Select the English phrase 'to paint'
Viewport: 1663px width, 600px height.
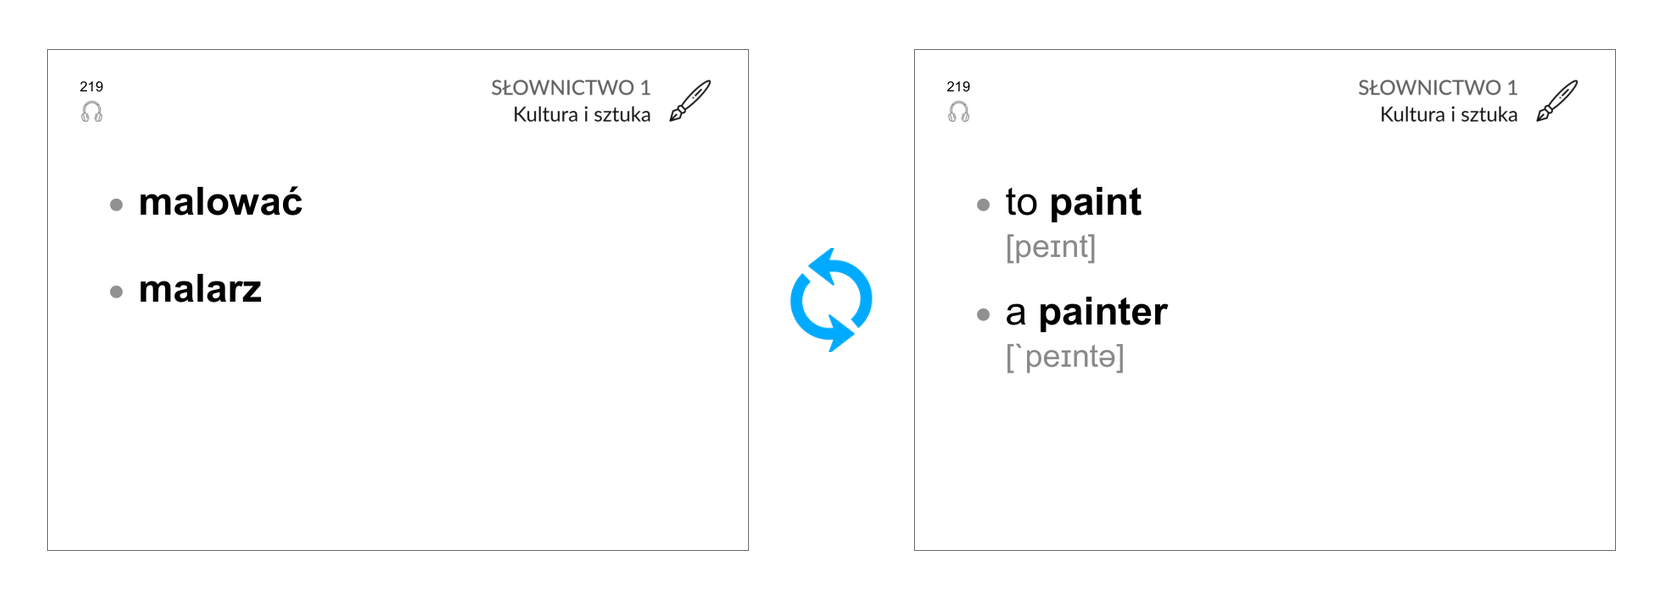tap(1073, 202)
